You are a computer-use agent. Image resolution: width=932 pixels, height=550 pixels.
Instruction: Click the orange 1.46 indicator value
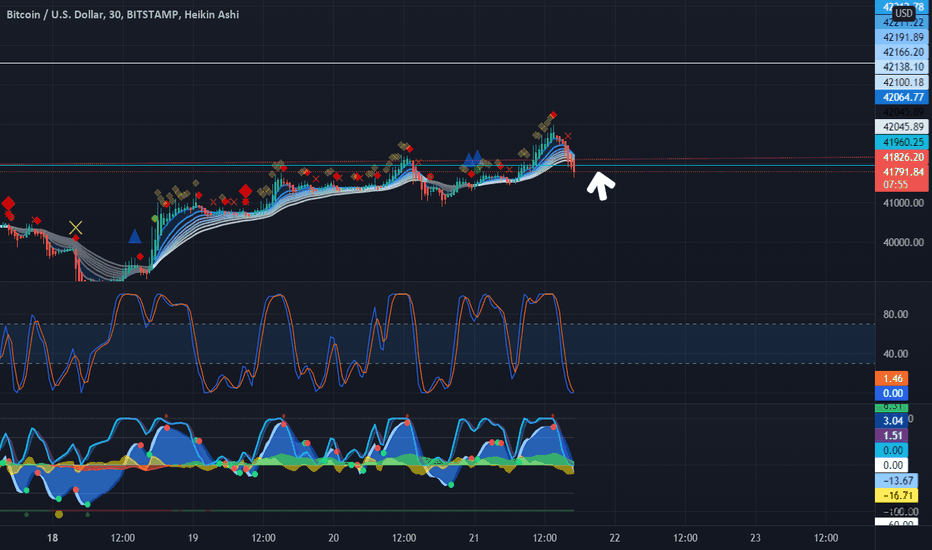(x=892, y=378)
